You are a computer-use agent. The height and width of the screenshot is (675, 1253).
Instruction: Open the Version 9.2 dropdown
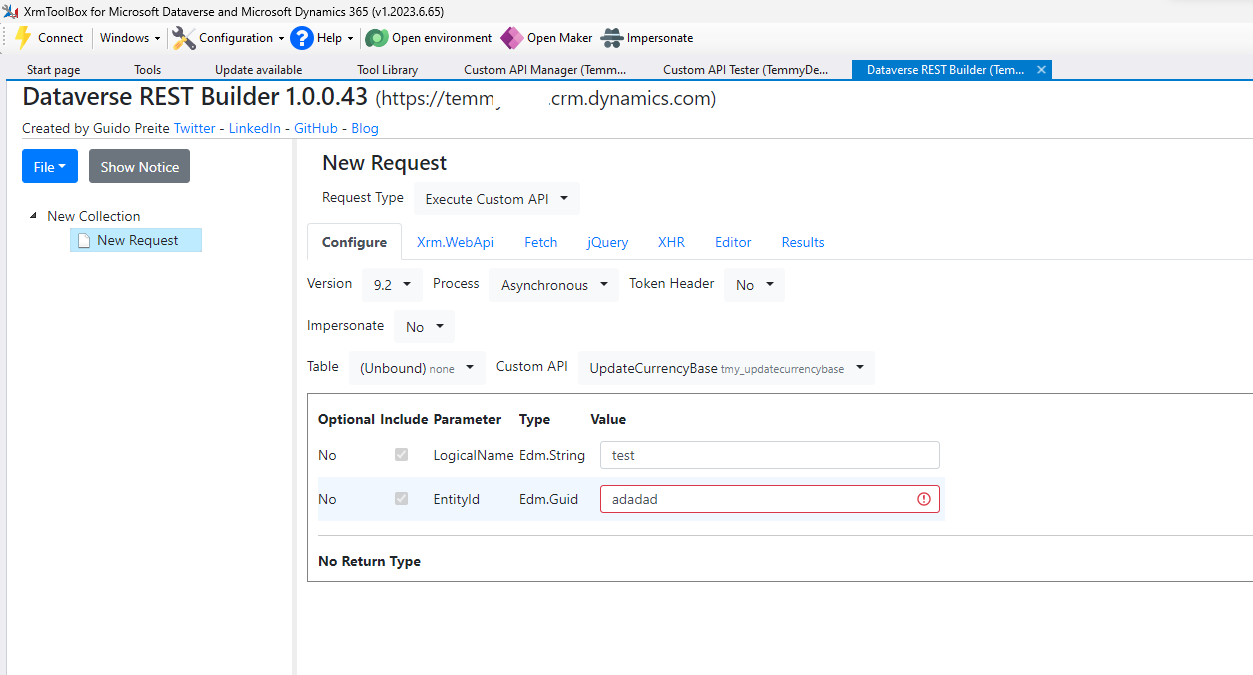[392, 285]
